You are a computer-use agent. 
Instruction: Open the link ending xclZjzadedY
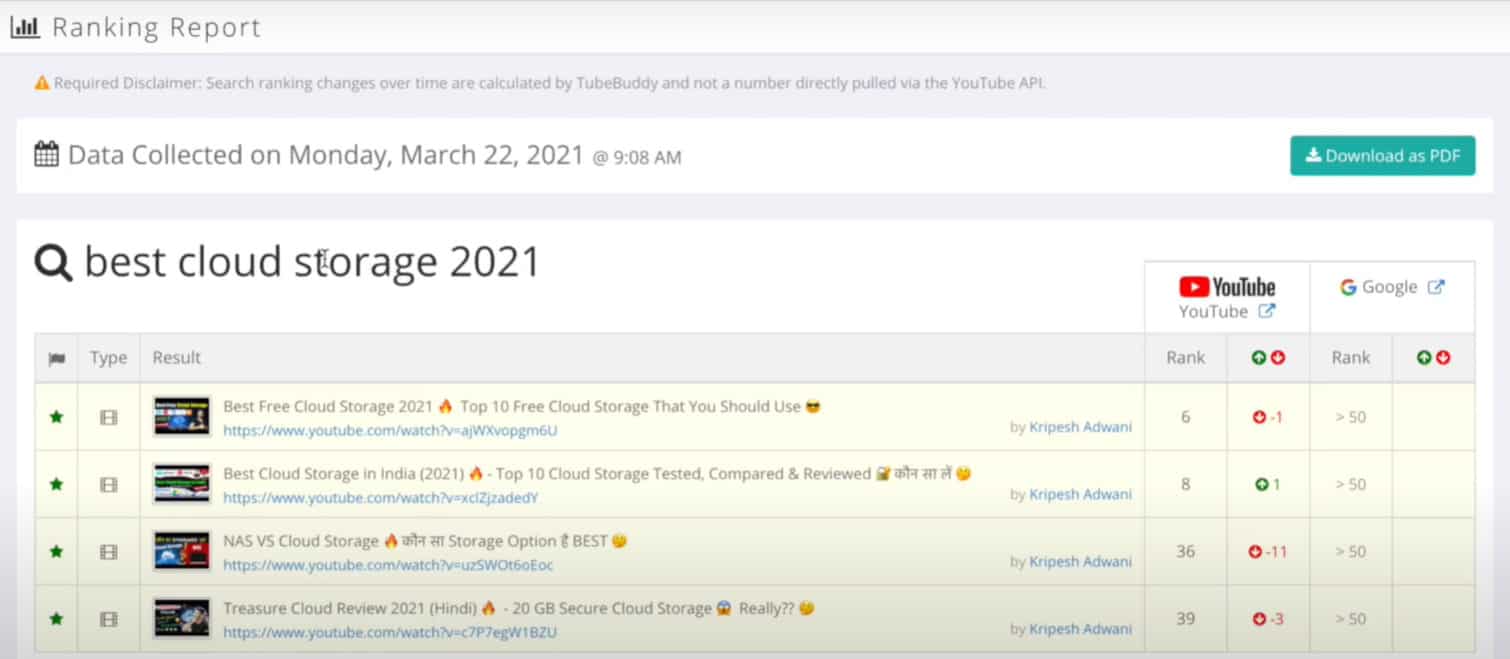coord(381,497)
